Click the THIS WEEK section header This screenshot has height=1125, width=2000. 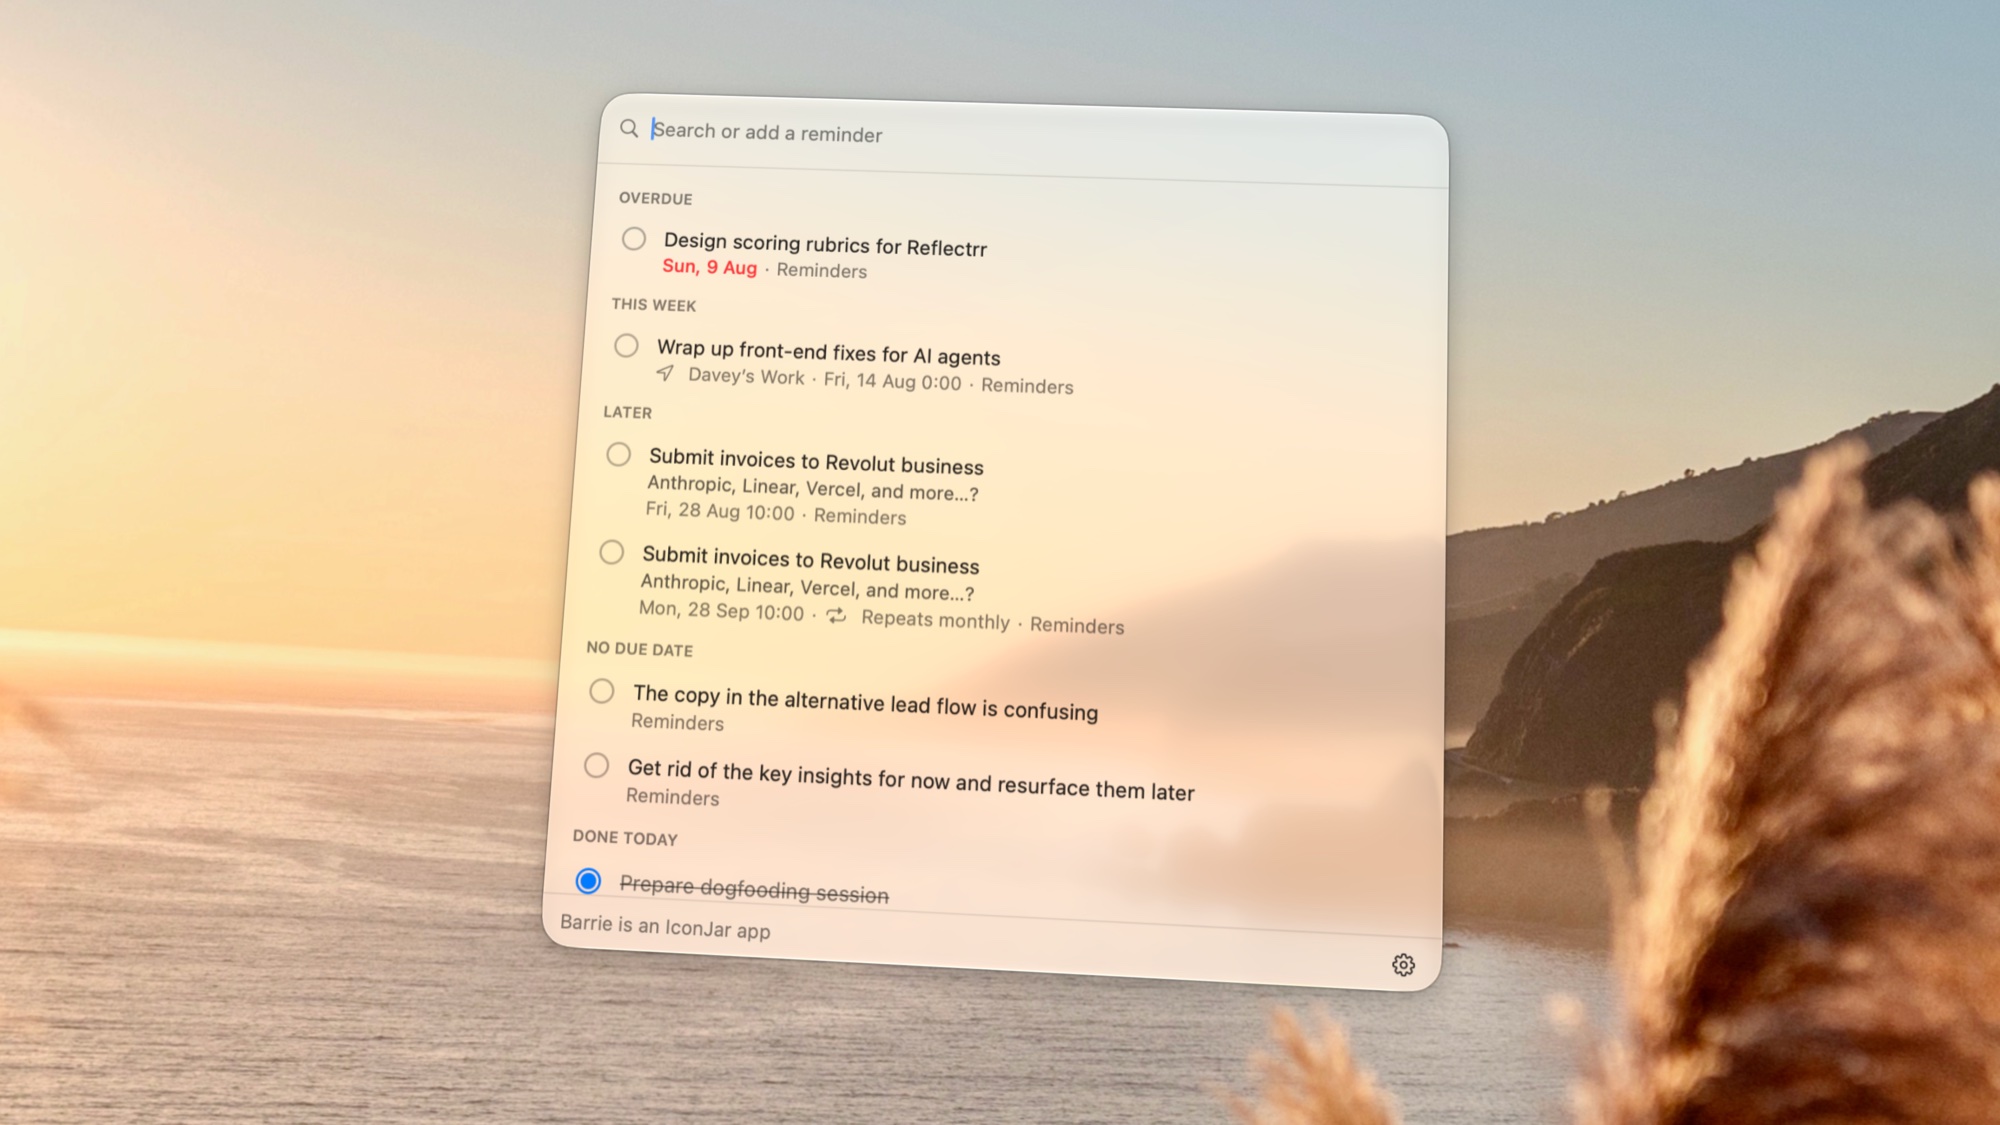[x=654, y=305]
